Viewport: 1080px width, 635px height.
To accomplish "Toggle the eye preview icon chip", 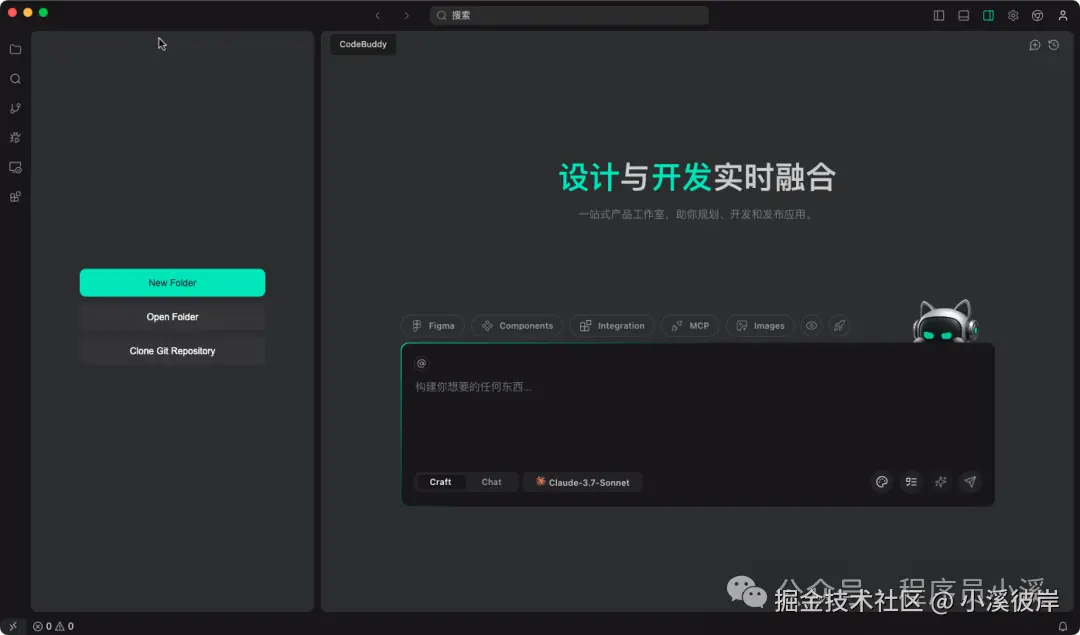I will click(x=811, y=326).
